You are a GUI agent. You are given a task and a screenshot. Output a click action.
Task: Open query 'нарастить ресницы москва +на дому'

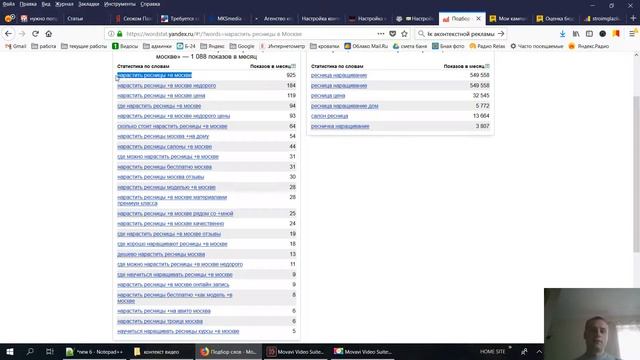(163, 136)
